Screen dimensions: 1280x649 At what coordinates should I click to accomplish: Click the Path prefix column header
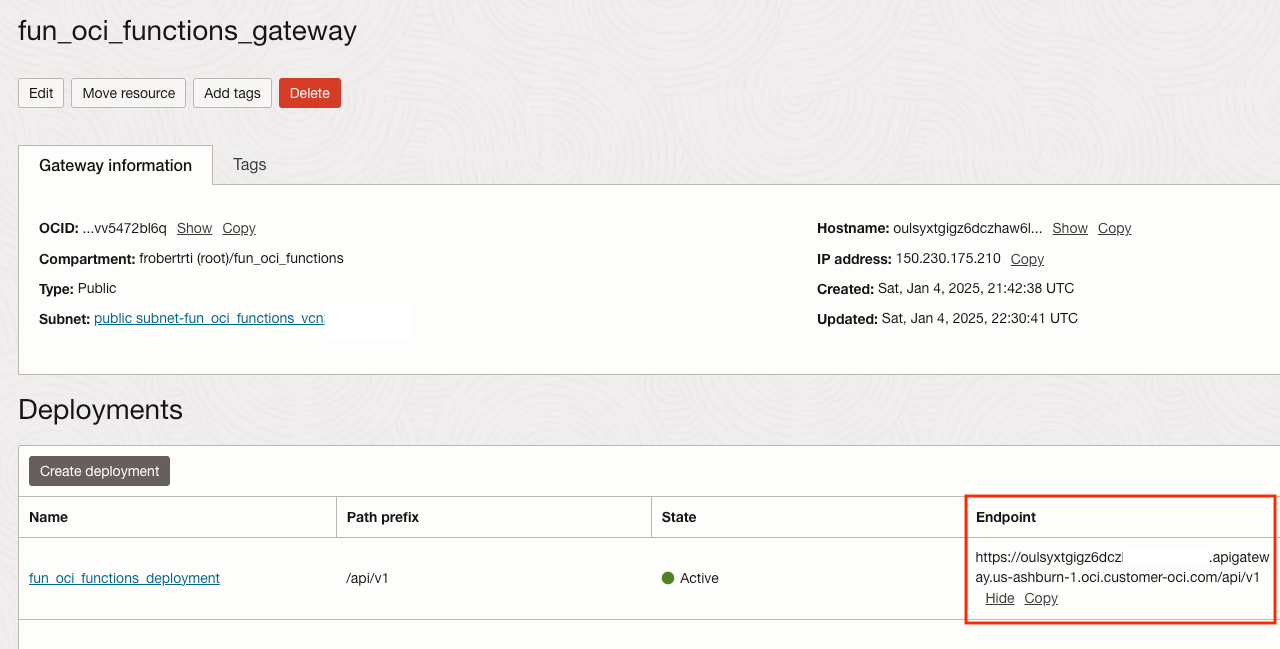tap(382, 517)
